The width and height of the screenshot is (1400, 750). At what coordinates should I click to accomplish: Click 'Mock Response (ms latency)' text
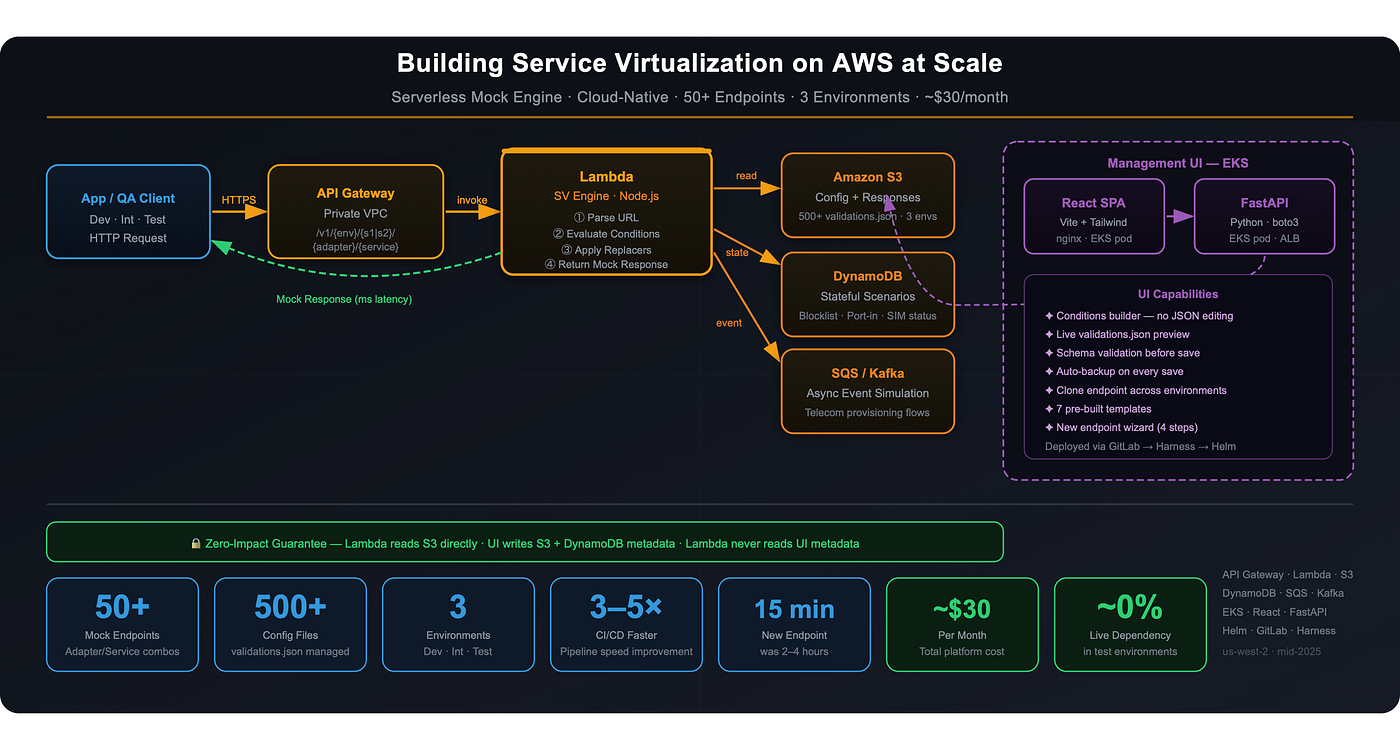[x=343, y=299]
